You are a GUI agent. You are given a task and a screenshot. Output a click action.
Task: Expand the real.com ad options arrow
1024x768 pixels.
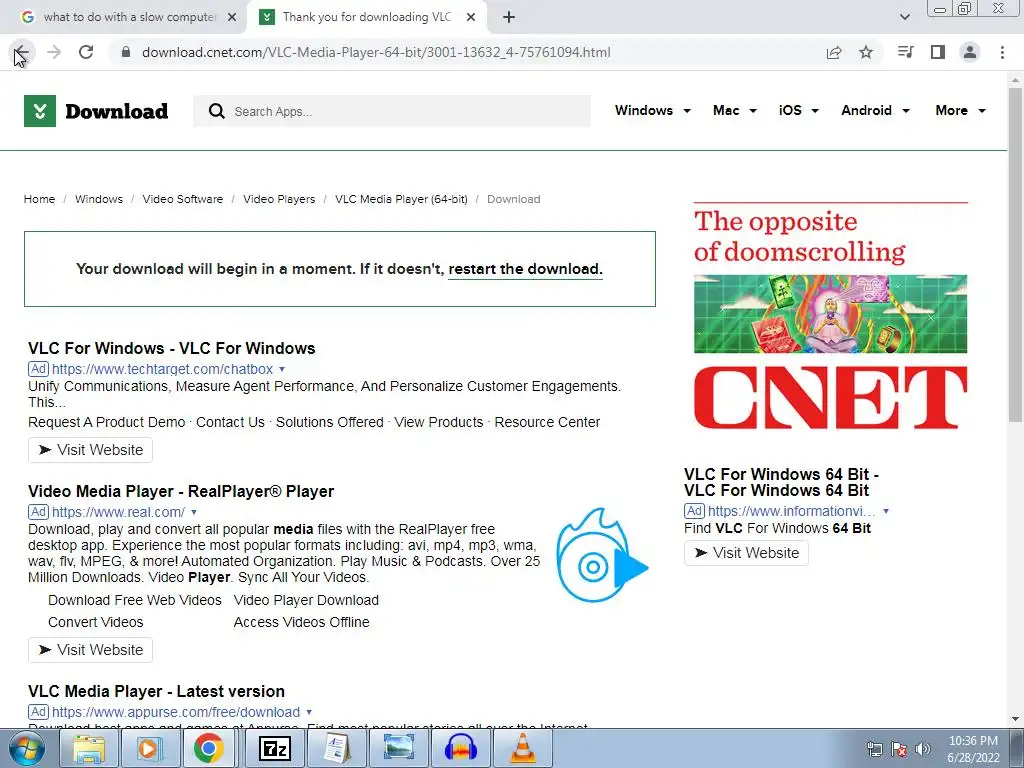[x=194, y=512]
